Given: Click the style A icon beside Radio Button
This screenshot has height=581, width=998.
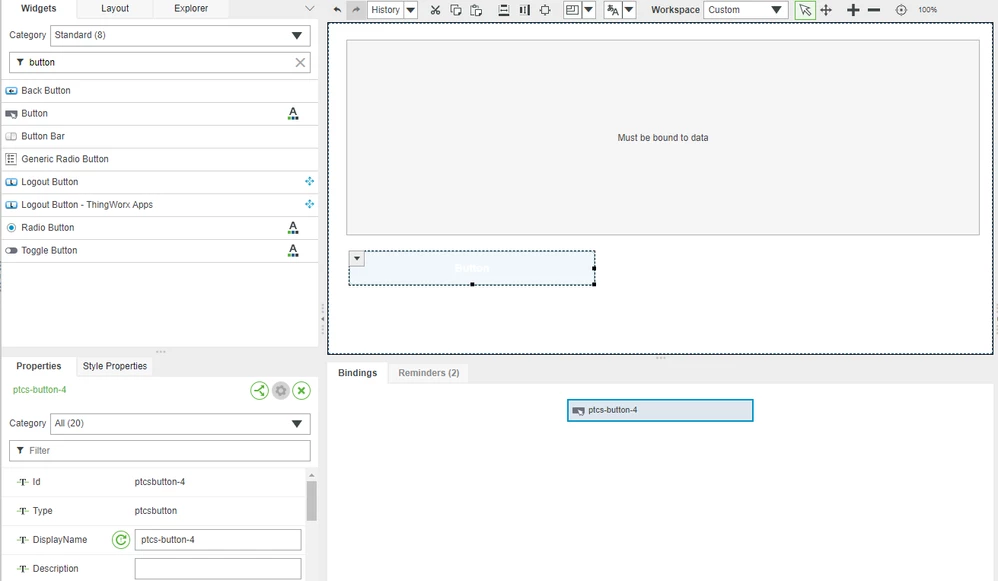Looking at the screenshot, I should pos(293,228).
